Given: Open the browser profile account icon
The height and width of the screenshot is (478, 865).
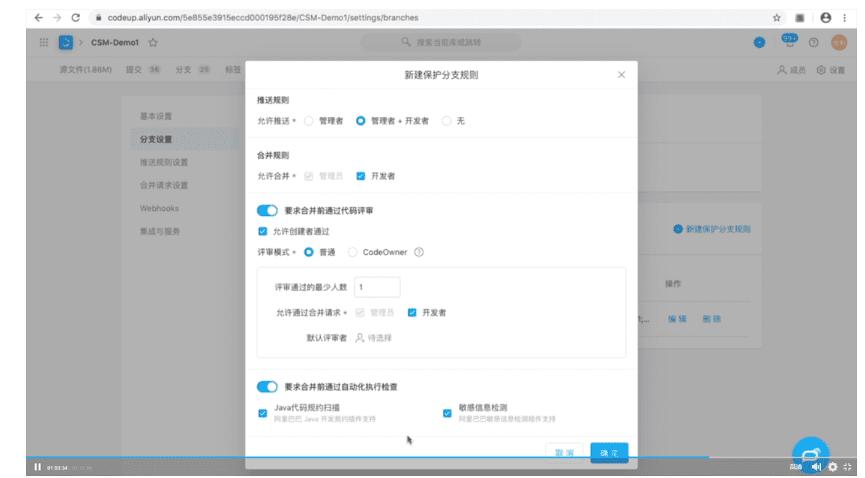Looking at the screenshot, I should pyautogui.click(x=825, y=18).
